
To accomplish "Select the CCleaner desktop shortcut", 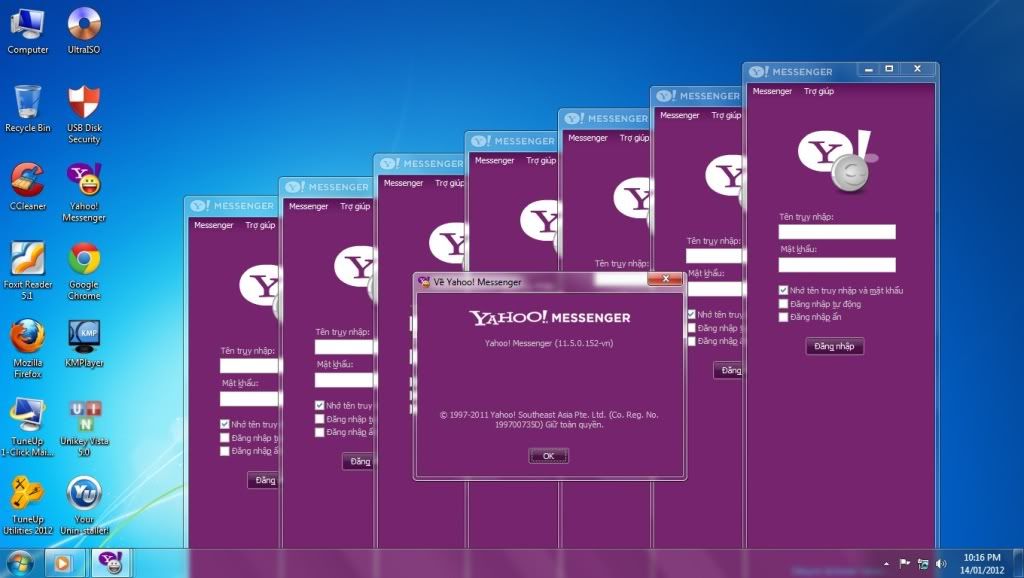I will pos(27,187).
